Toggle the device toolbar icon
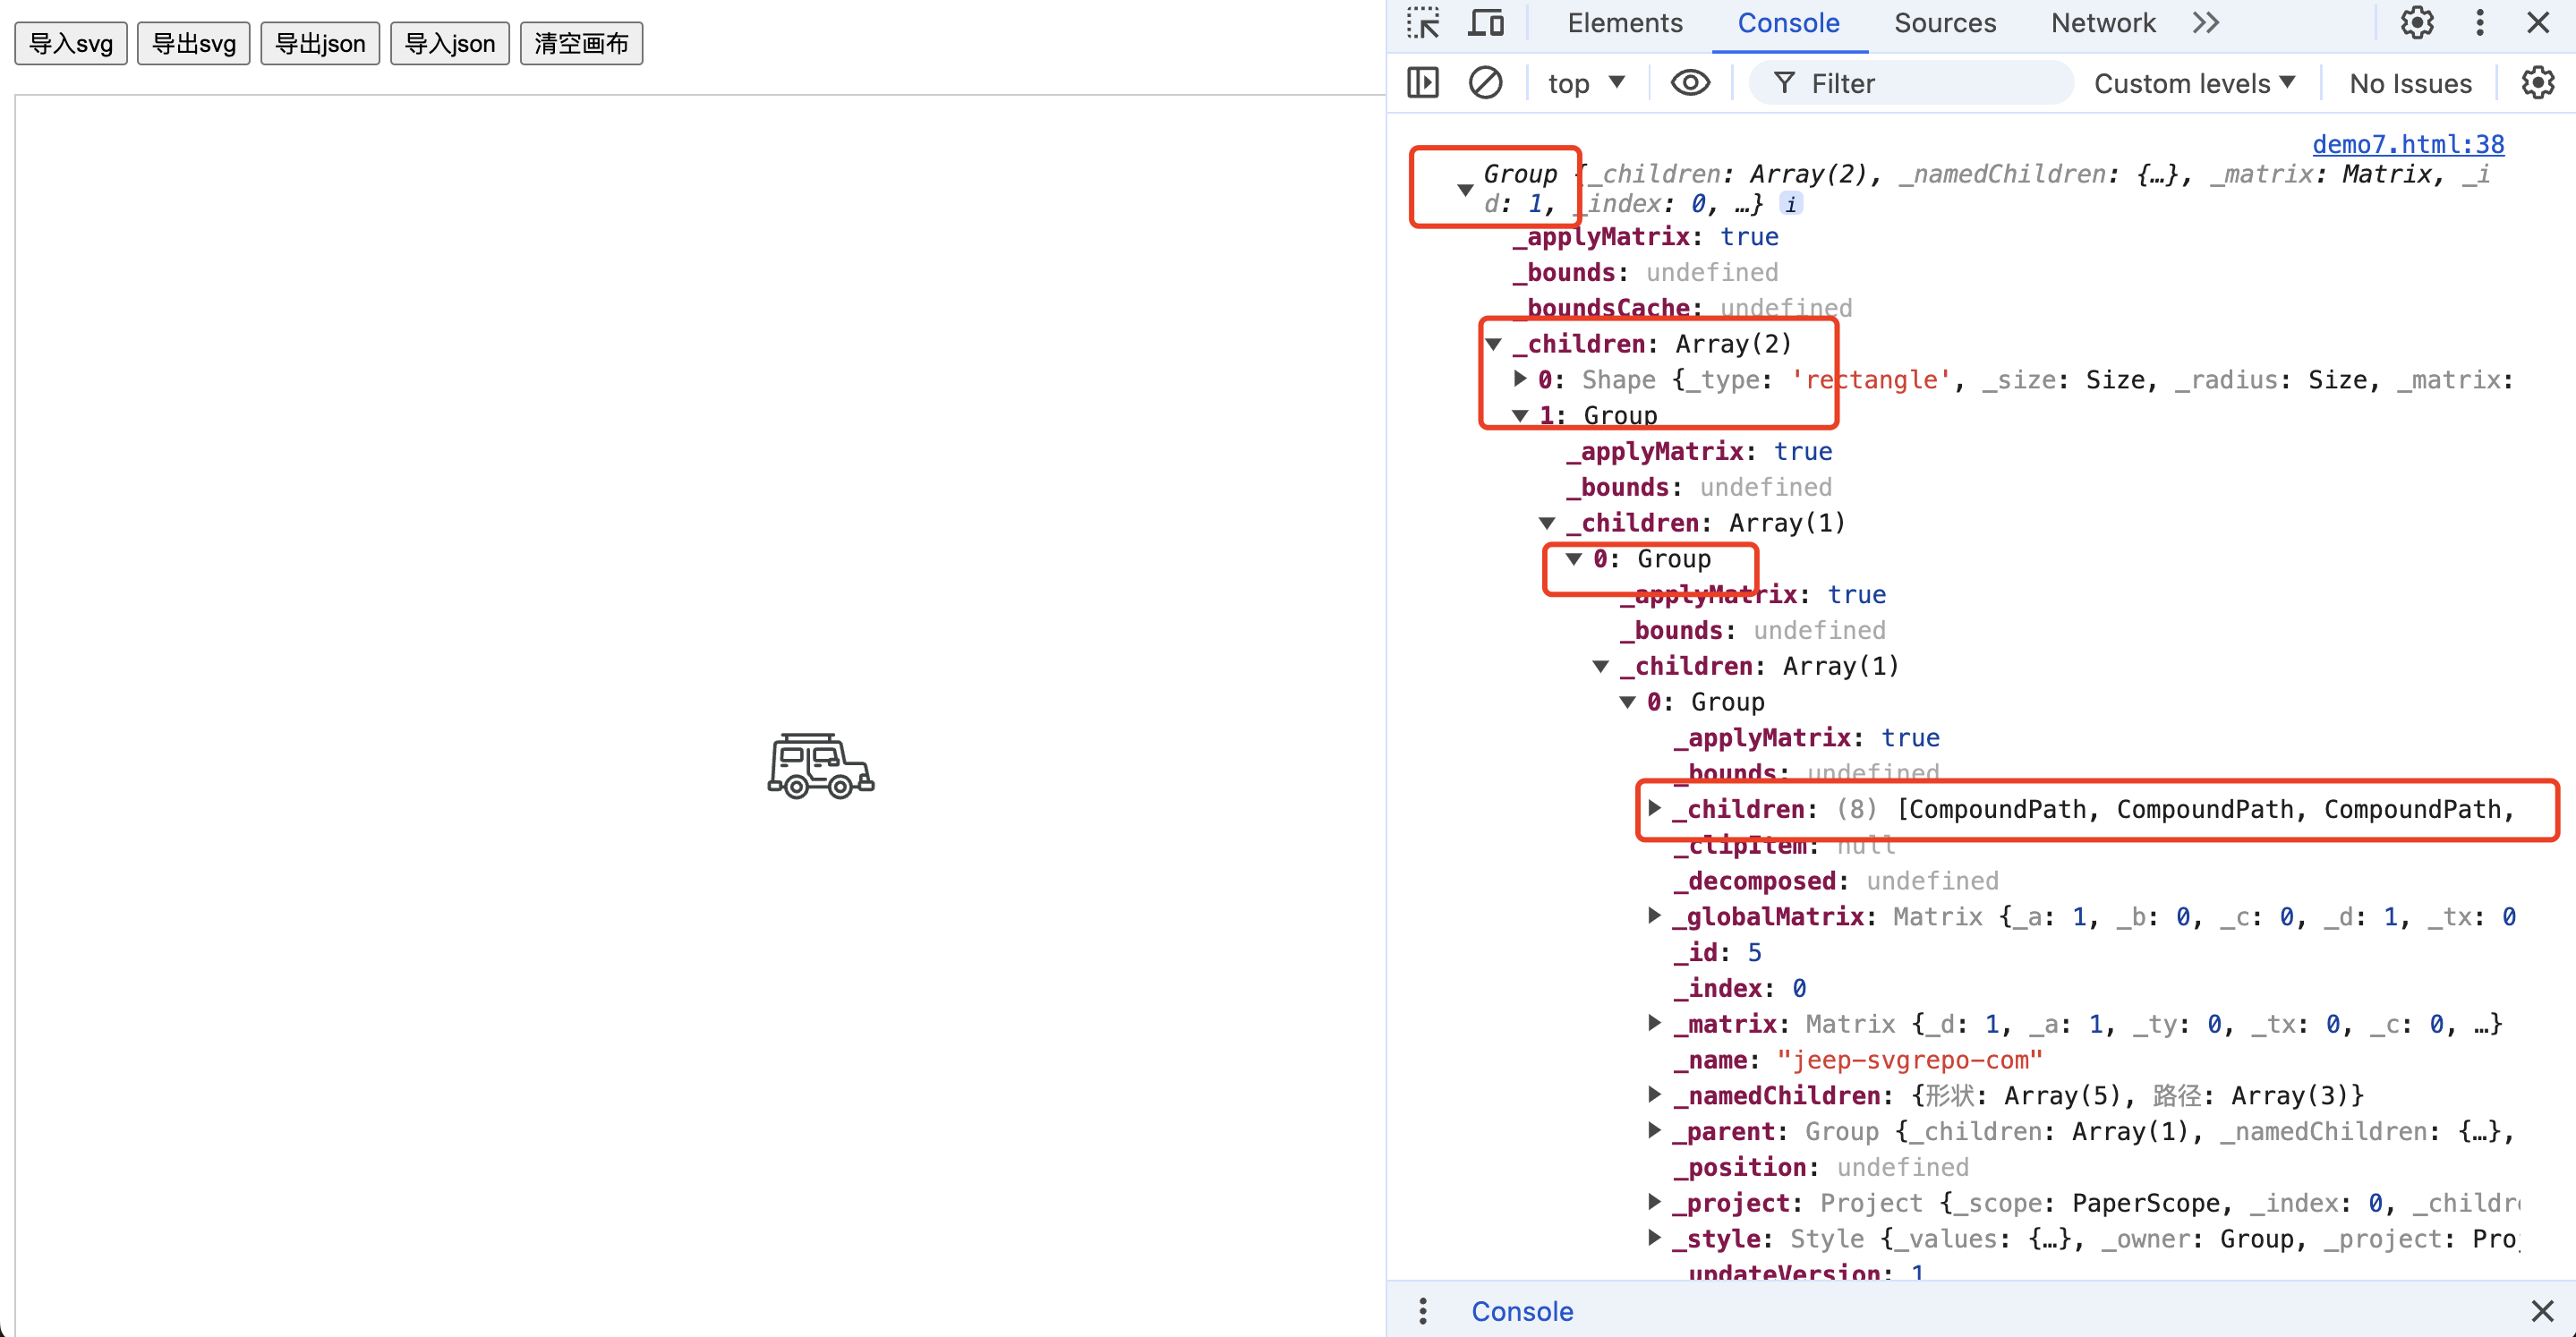The width and height of the screenshot is (2576, 1337). click(1486, 23)
